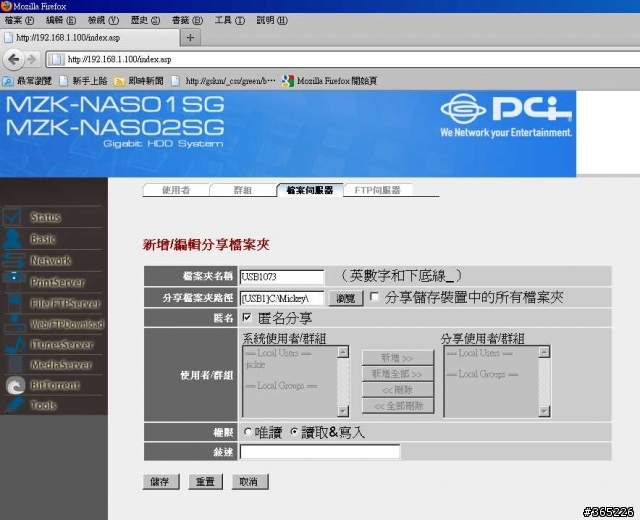
Task: Click the Firefox URL address bar
Action: tap(343, 60)
